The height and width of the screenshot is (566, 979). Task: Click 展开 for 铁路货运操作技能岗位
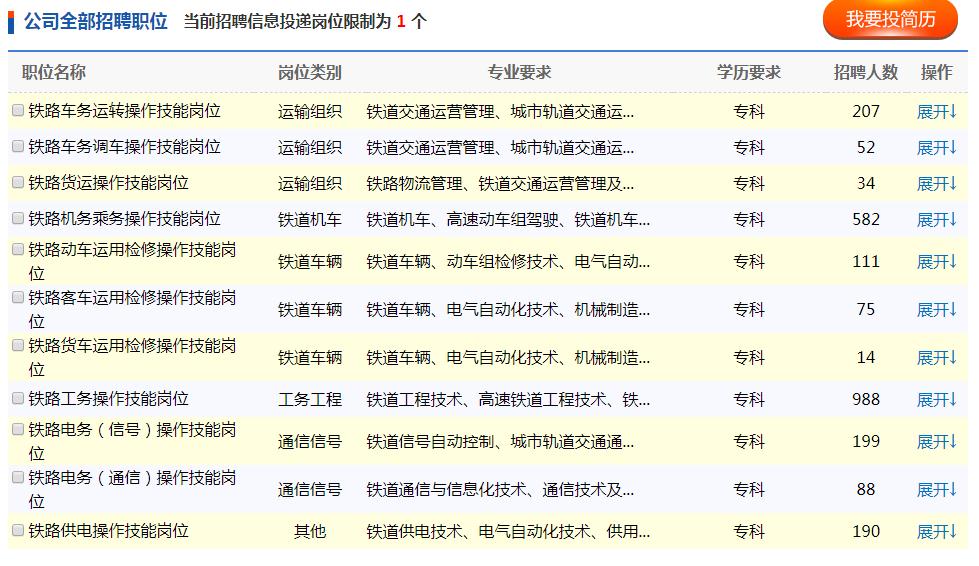point(937,184)
